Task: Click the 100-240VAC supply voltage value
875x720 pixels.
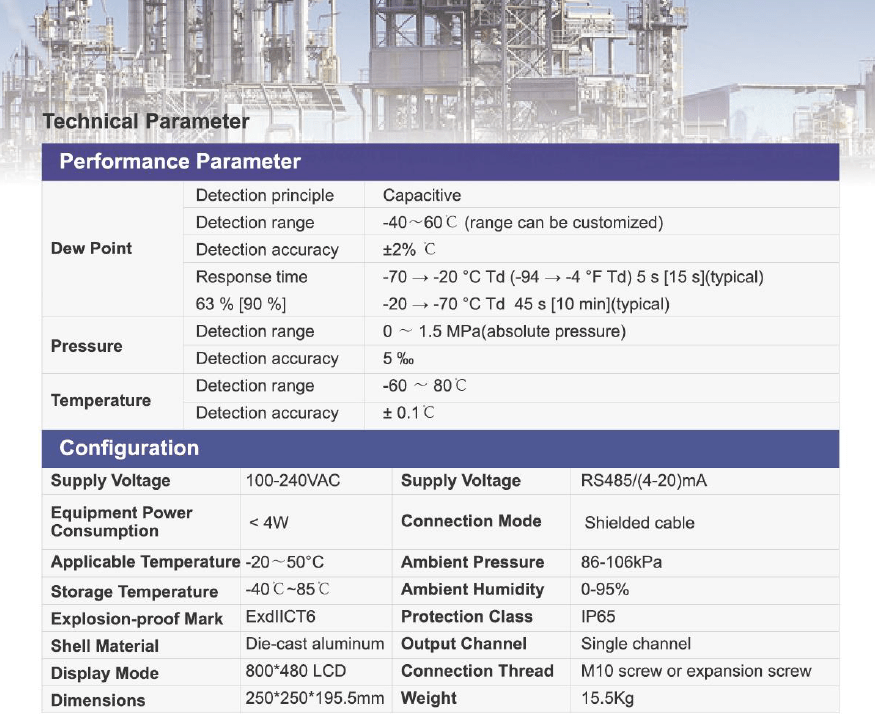Action: 293,481
